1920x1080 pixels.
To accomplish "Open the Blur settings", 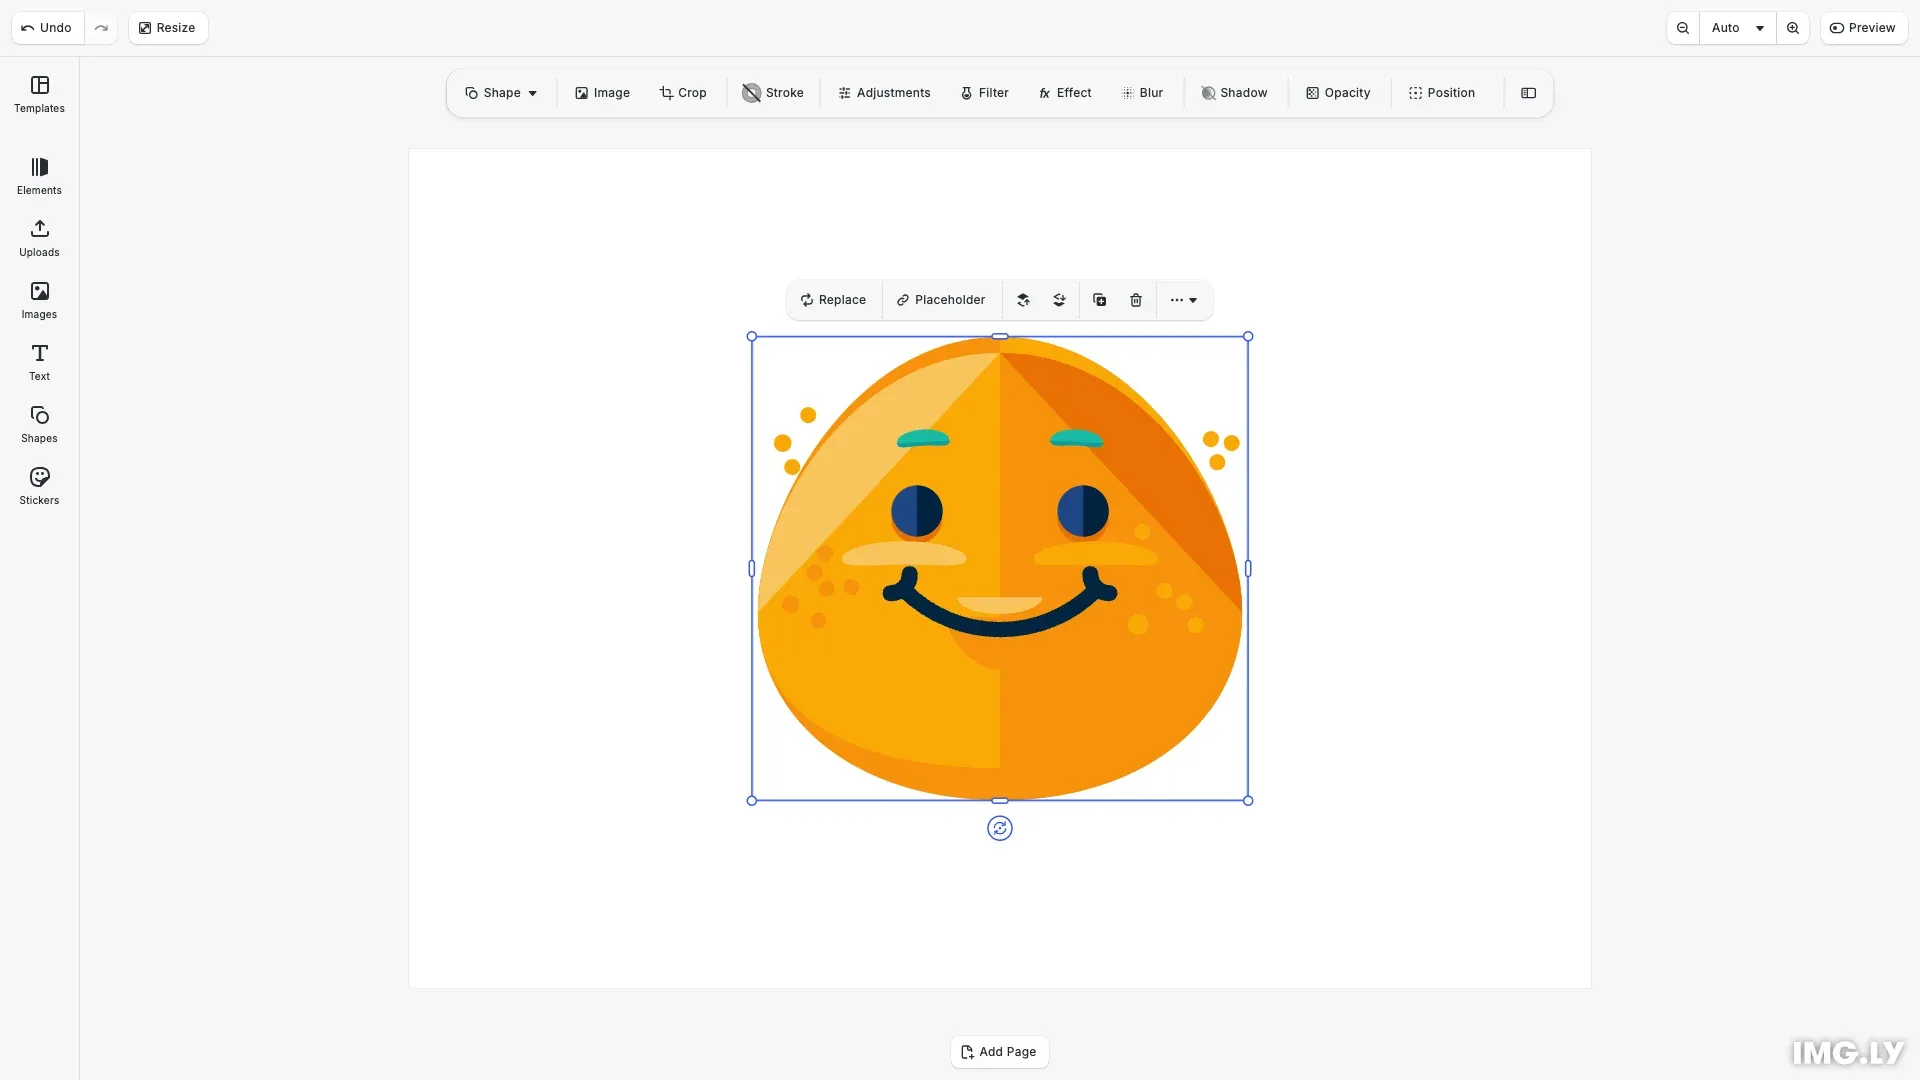I will (x=1142, y=92).
